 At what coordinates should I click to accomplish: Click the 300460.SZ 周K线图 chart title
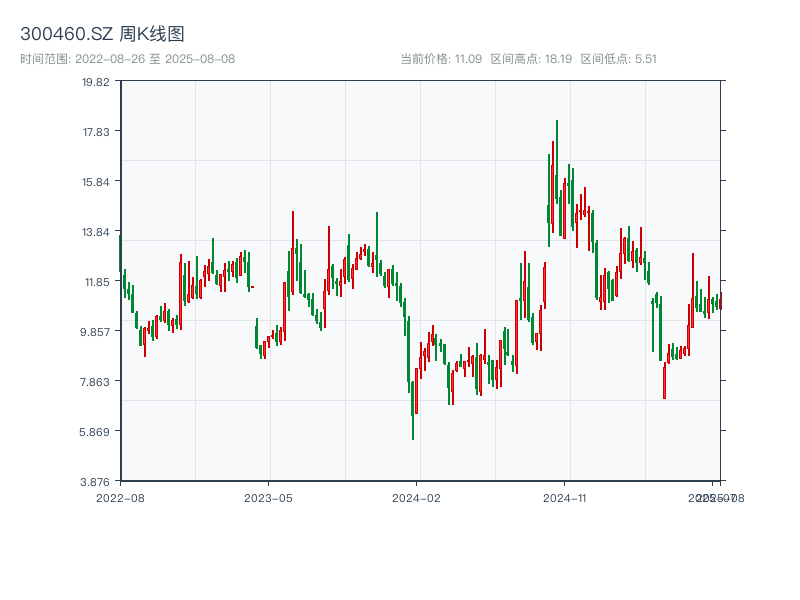[x=102, y=34]
